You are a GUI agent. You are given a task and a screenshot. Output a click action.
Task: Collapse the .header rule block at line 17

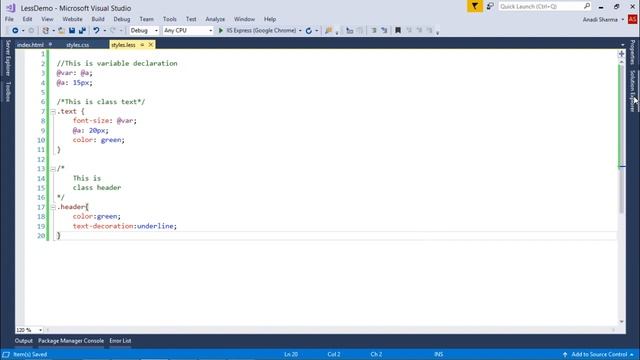click(x=53, y=207)
